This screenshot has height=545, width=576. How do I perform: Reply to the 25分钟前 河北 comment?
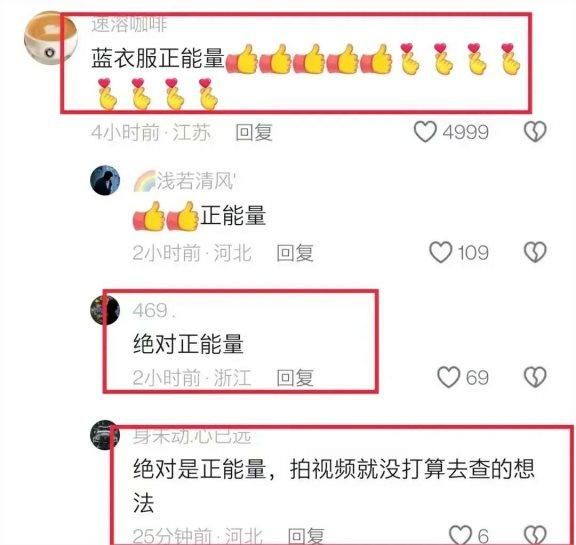tap(306, 536)
